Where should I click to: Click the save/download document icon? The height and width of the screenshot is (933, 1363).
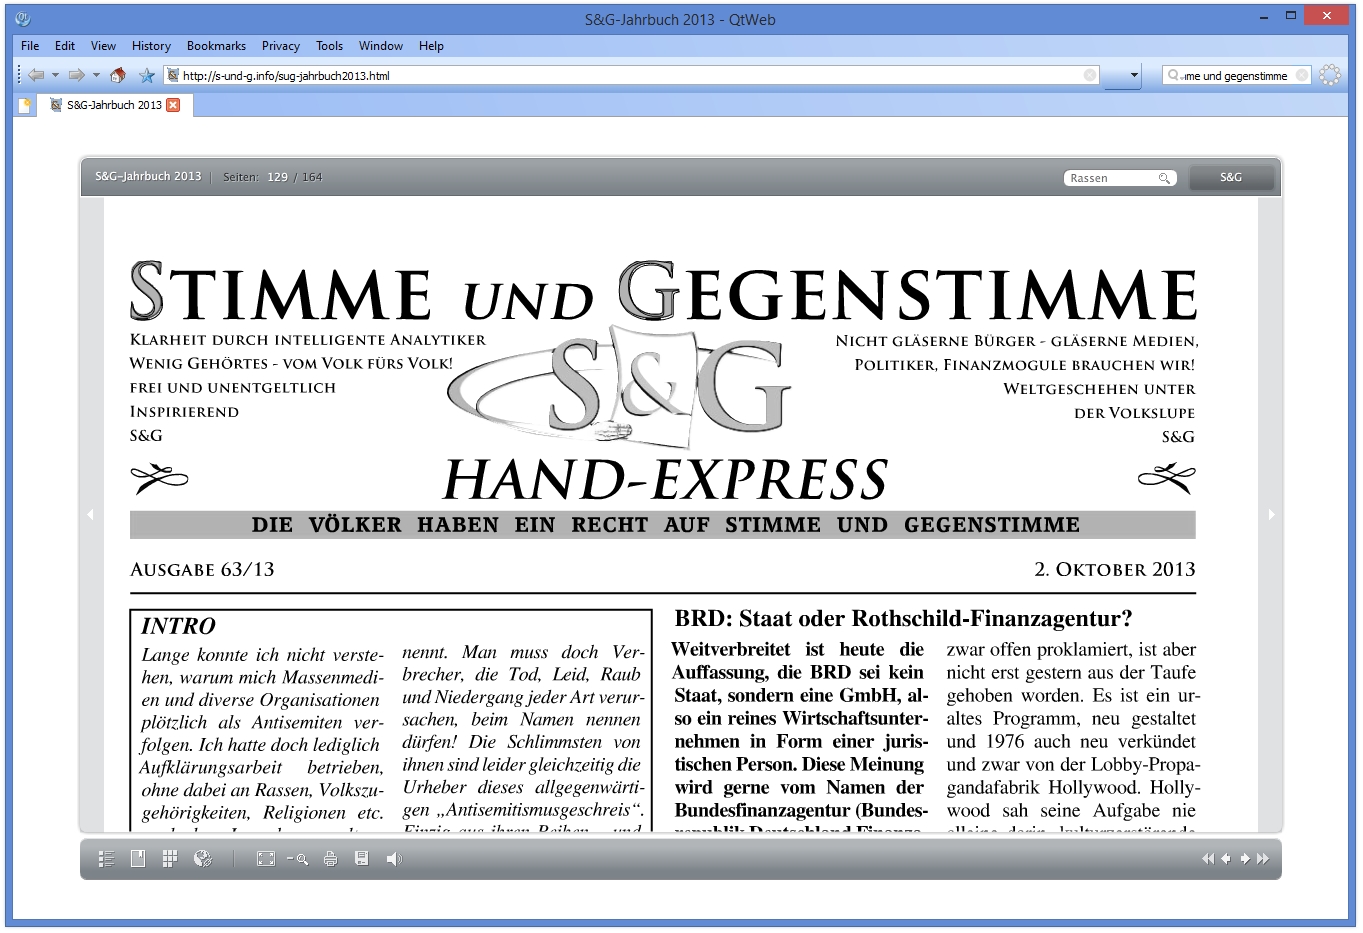pos(362,859)
